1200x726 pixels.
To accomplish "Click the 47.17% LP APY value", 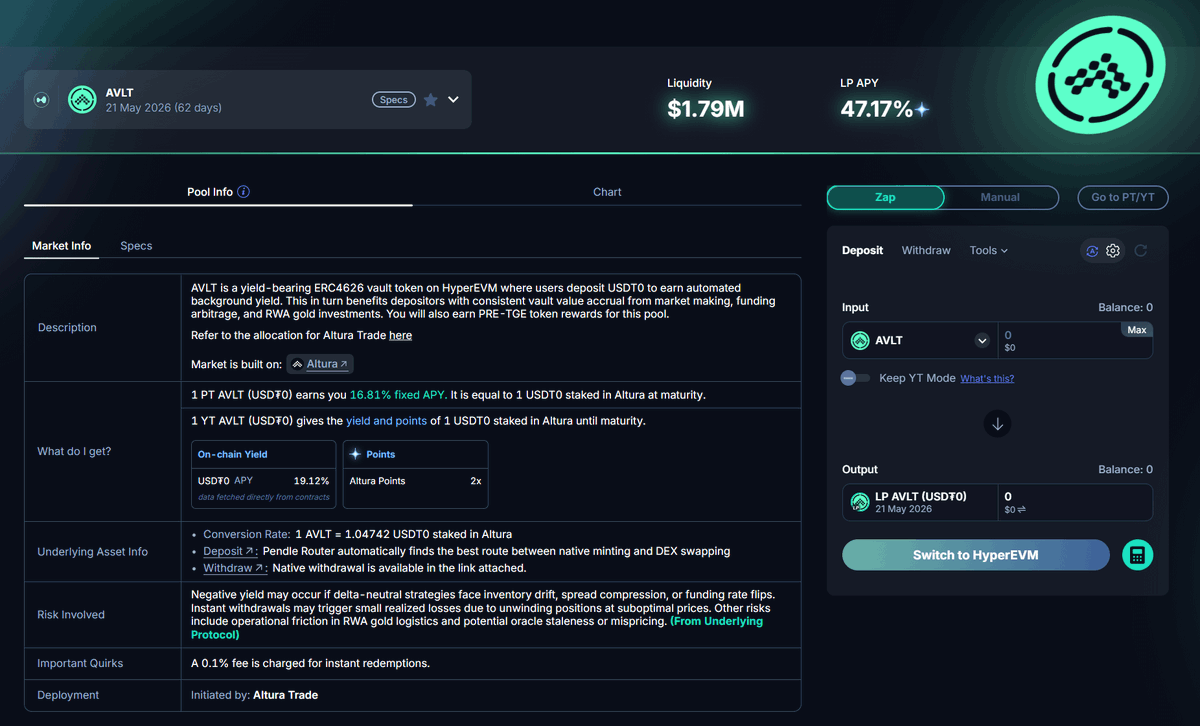I will click(x=876, y=109).
